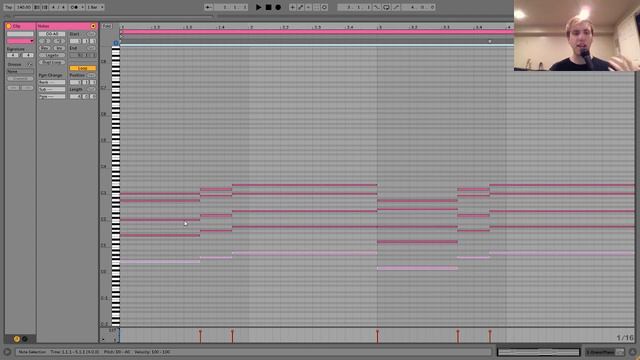Click the detail view toggle arrow bottom-right
The height and width of the screenshot is (360, 640).
[633, 352]
